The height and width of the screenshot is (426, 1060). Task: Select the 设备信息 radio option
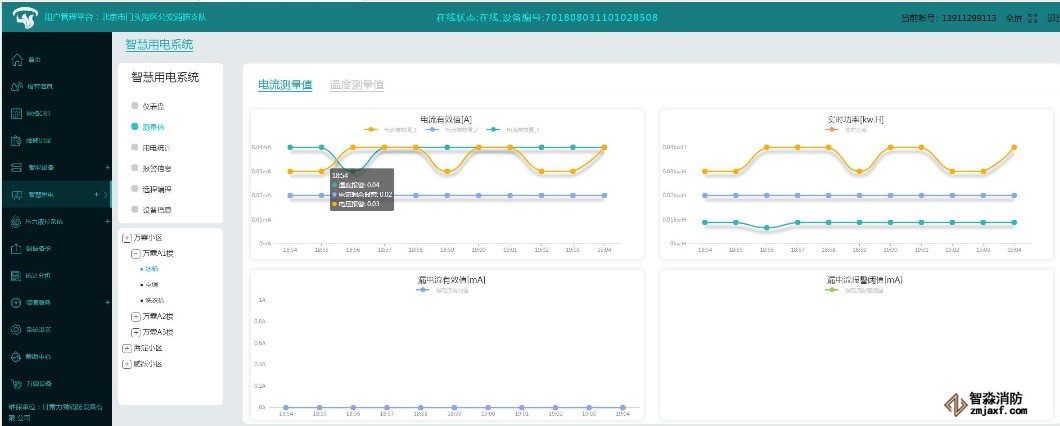(135, 209)
